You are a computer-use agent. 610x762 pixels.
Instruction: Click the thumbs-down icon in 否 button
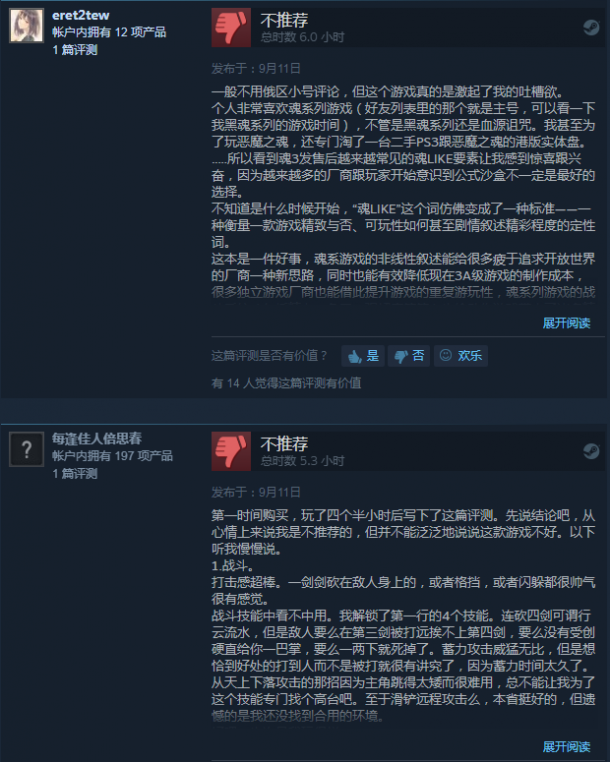click(x=401, y=357)
